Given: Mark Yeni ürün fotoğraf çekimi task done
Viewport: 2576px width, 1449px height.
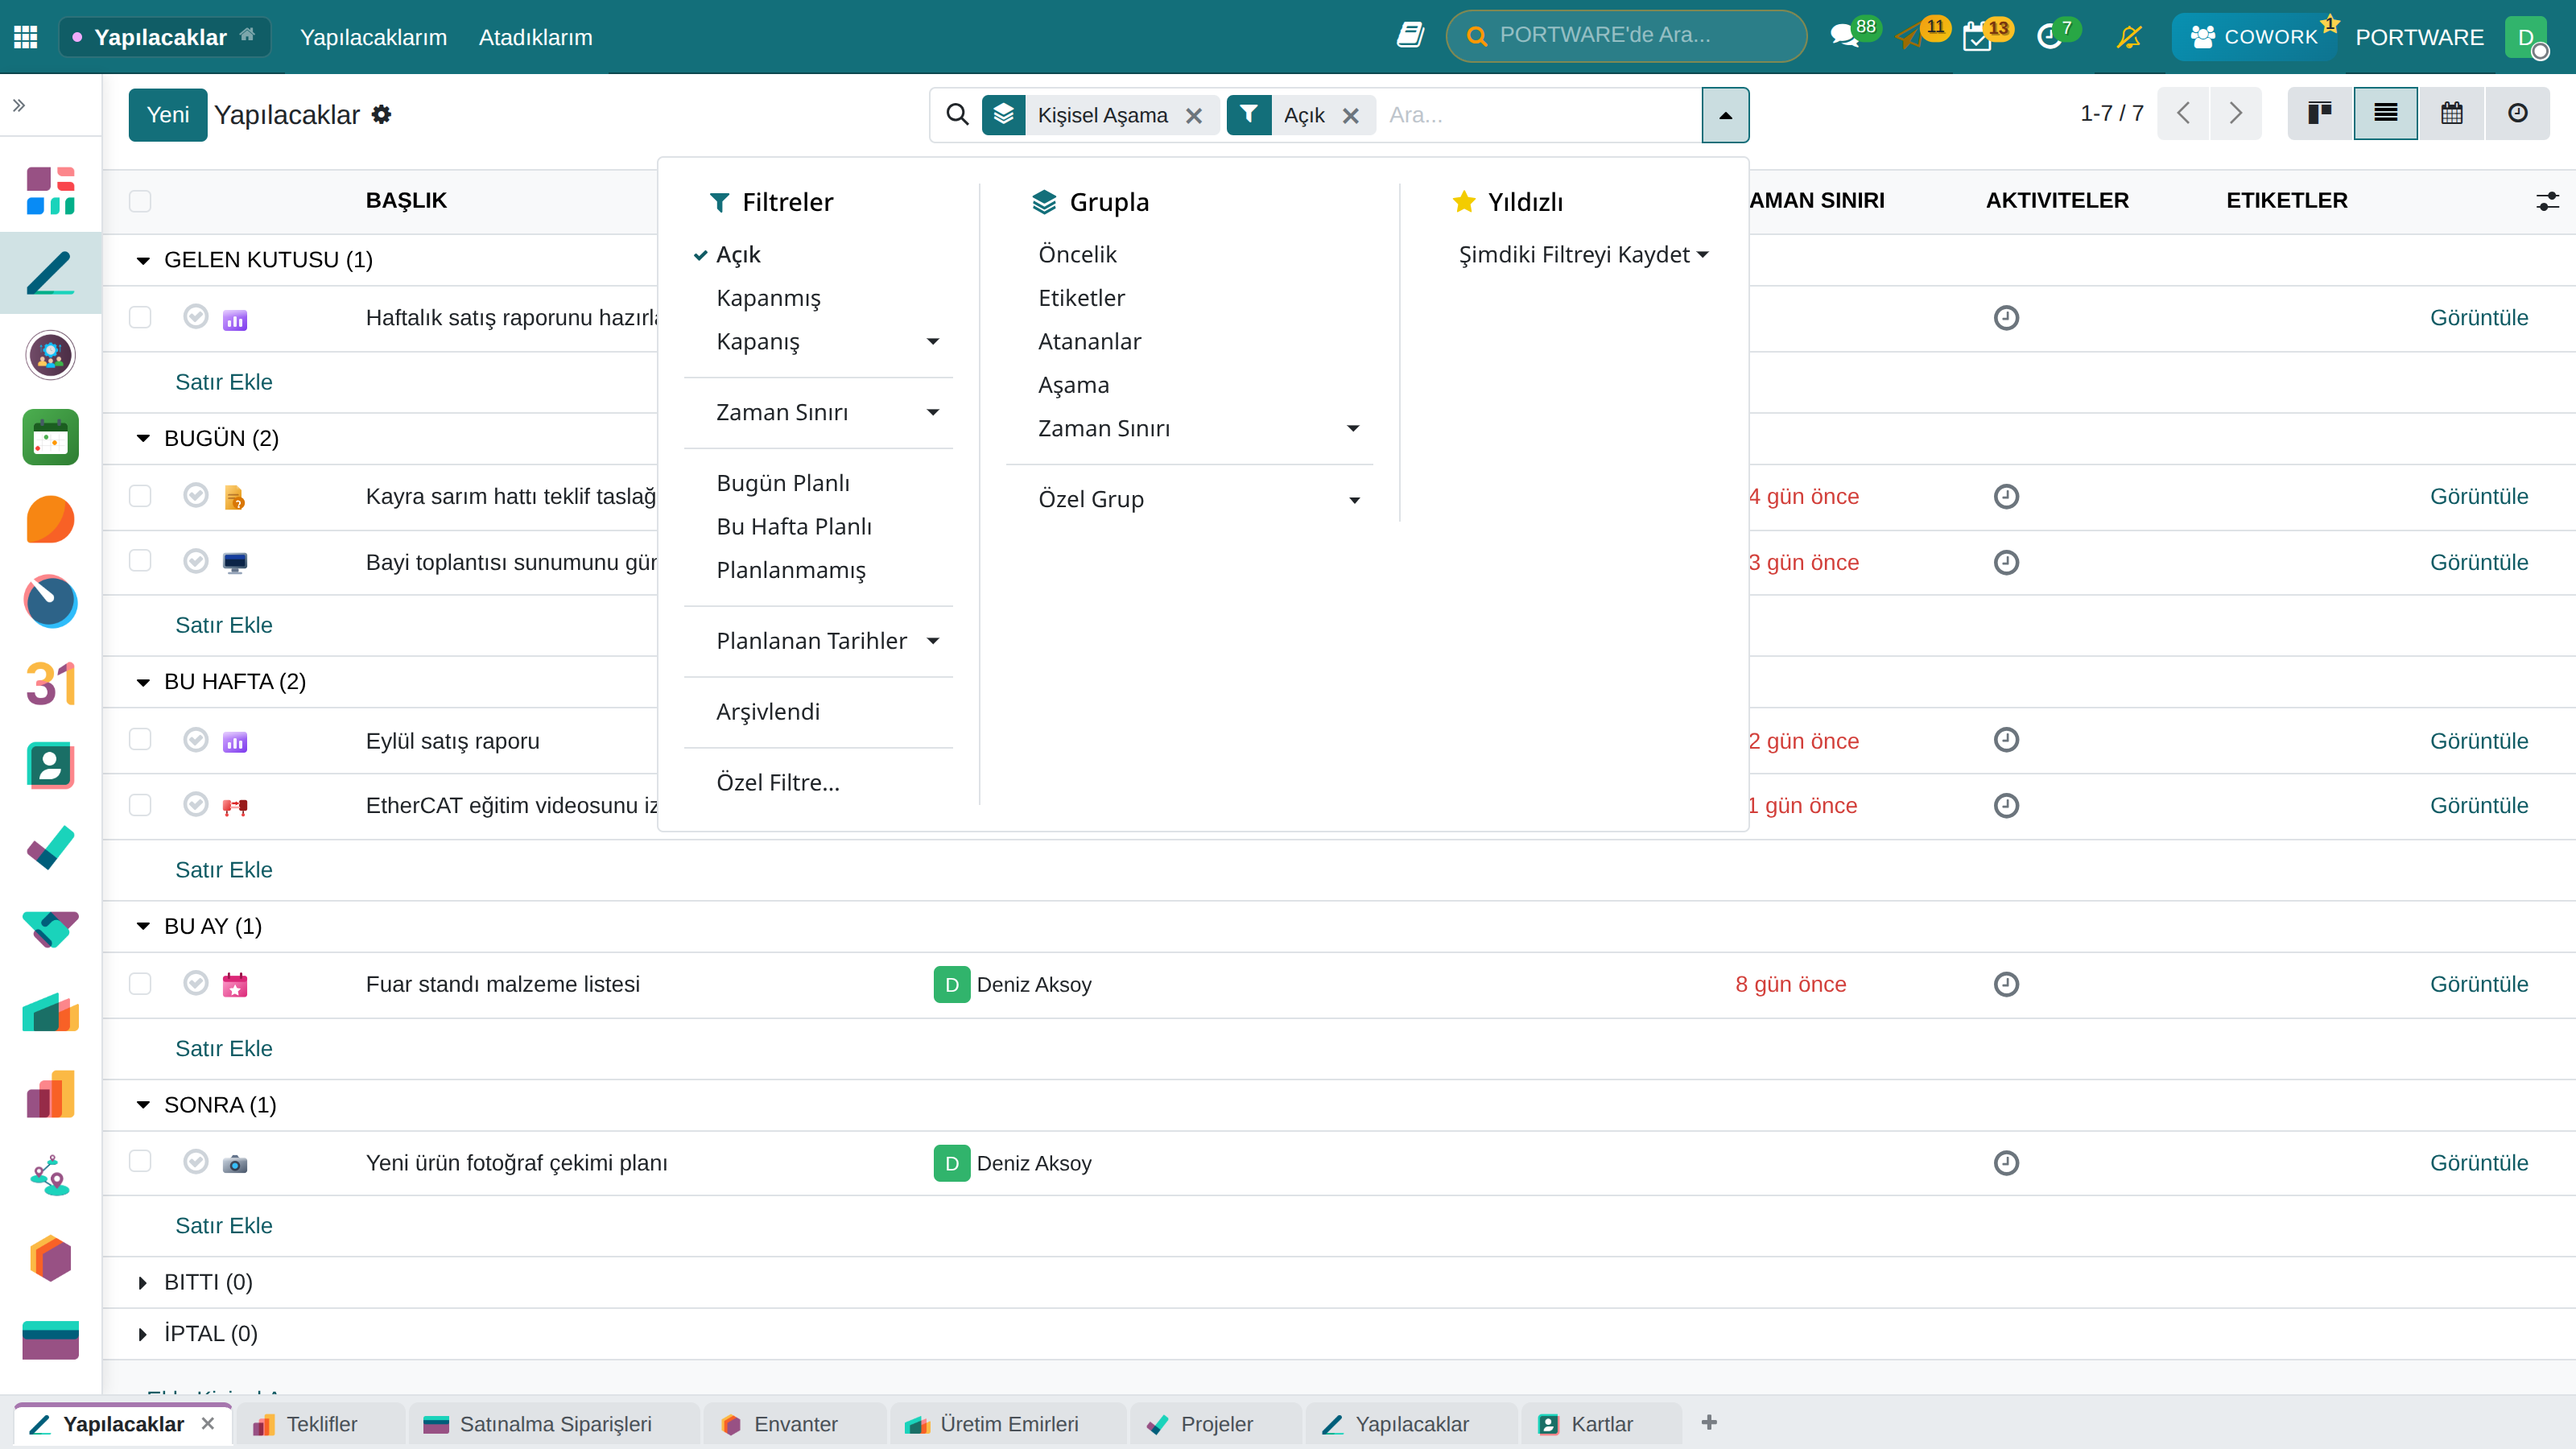Looking at the screenshot, I should 196,1162.
